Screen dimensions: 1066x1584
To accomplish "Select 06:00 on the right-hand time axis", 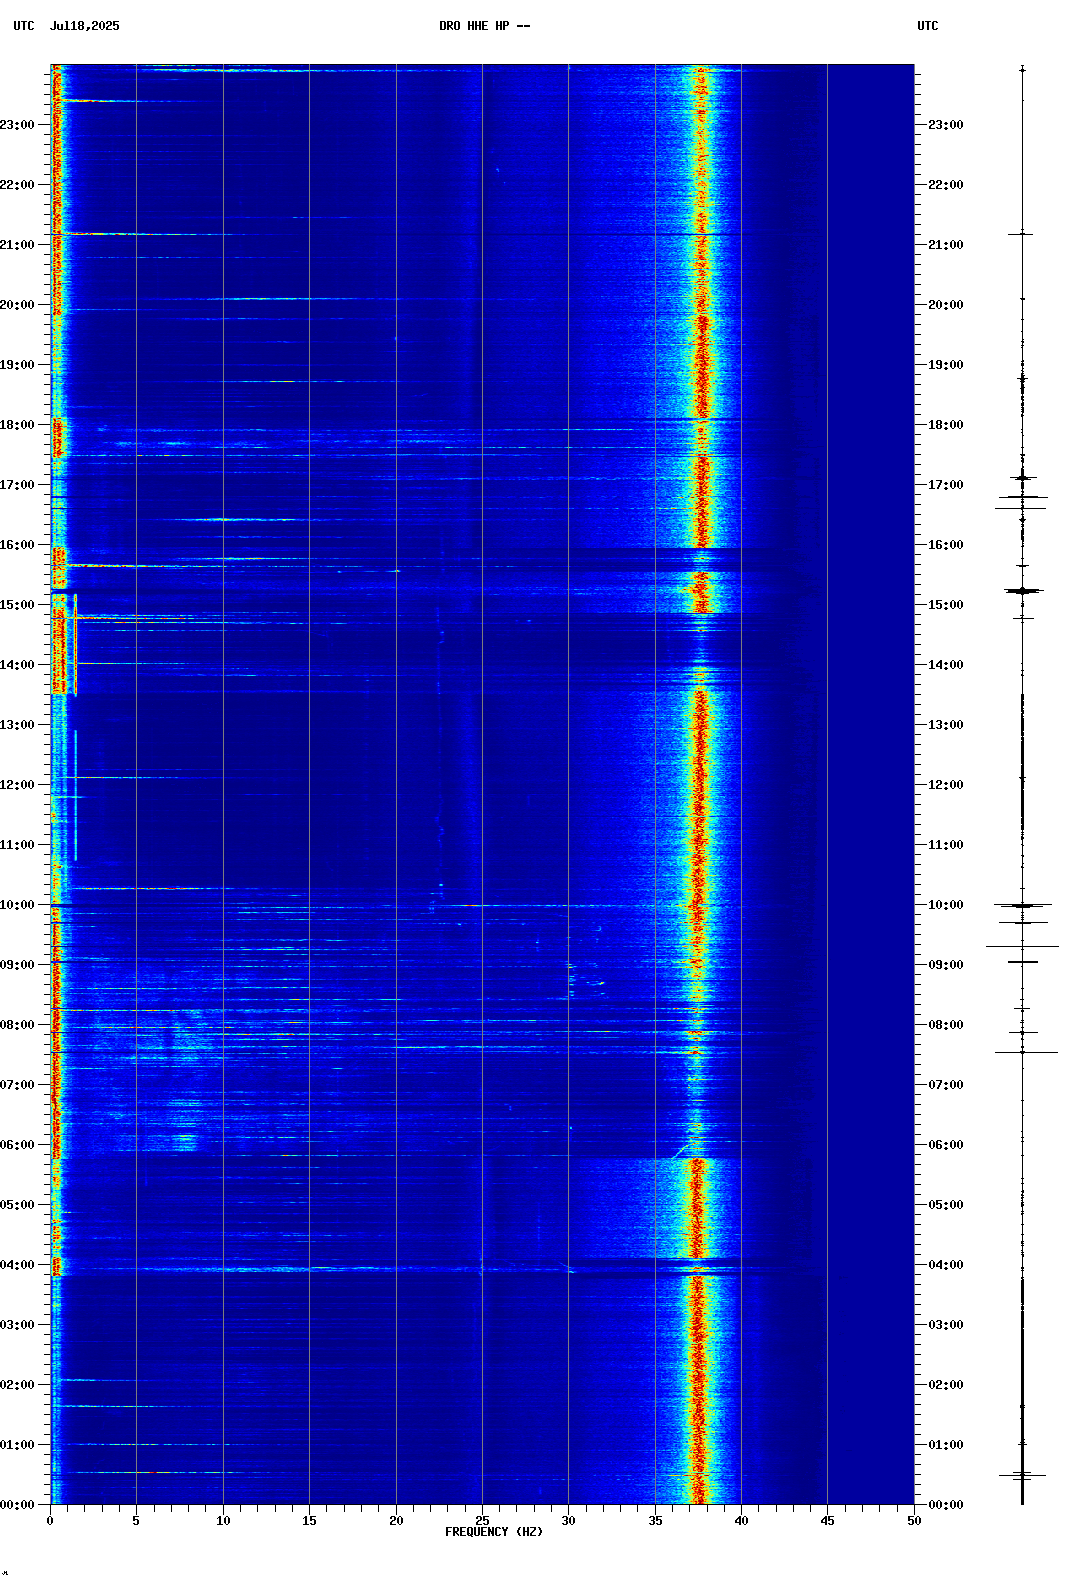I will pyautogui.click(x=946, y=1145).
